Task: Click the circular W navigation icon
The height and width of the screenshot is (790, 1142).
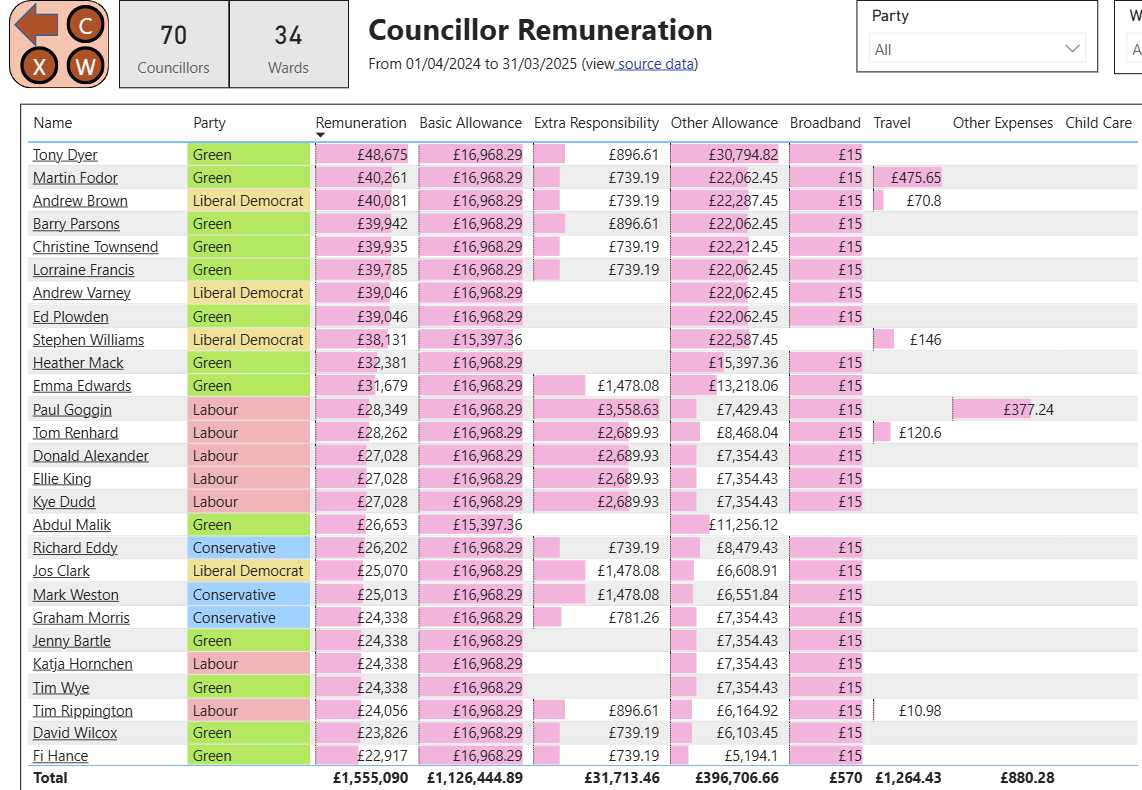Action: pyautogui.click(x=86, y=67)
